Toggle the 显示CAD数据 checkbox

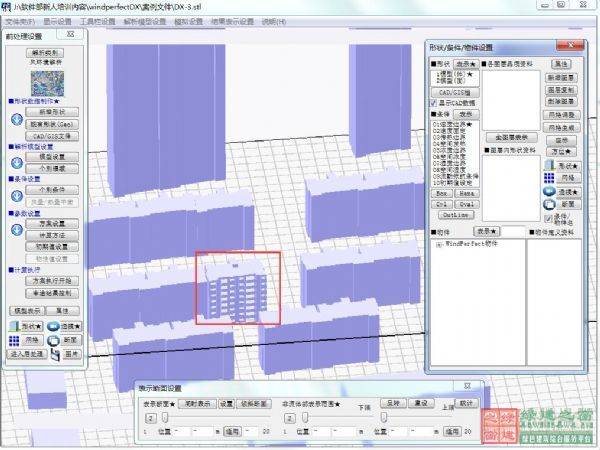click(433, 102)
